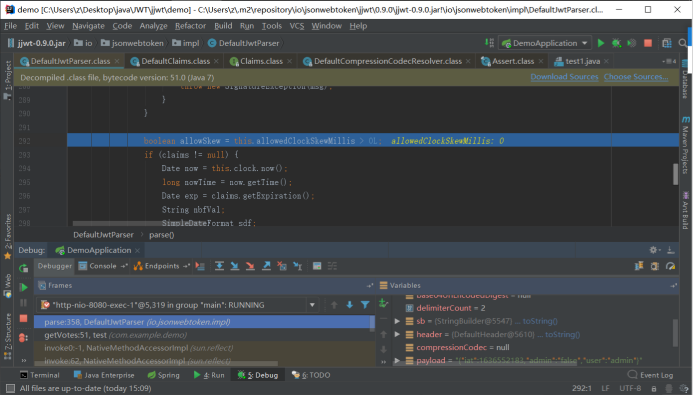
Task: Stop the application with top red square
Action: coord(648,43)
